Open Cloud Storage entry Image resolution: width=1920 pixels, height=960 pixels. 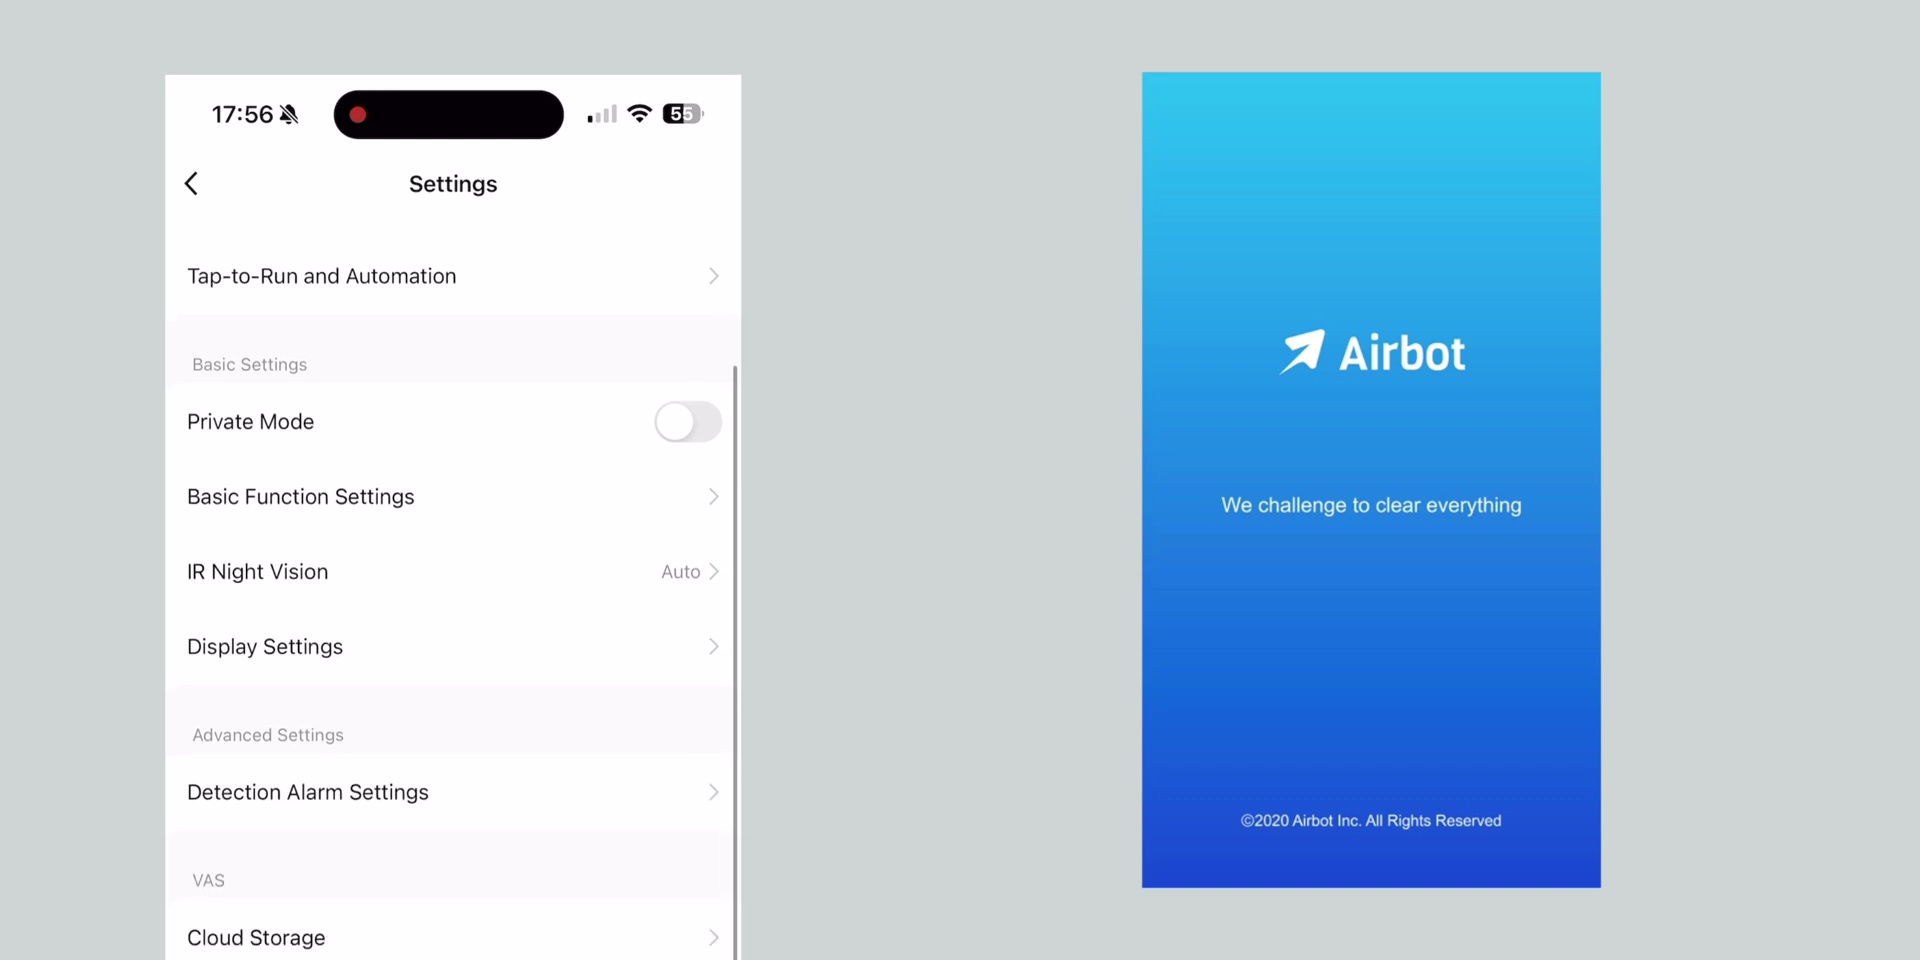click(x=453, y=938)
